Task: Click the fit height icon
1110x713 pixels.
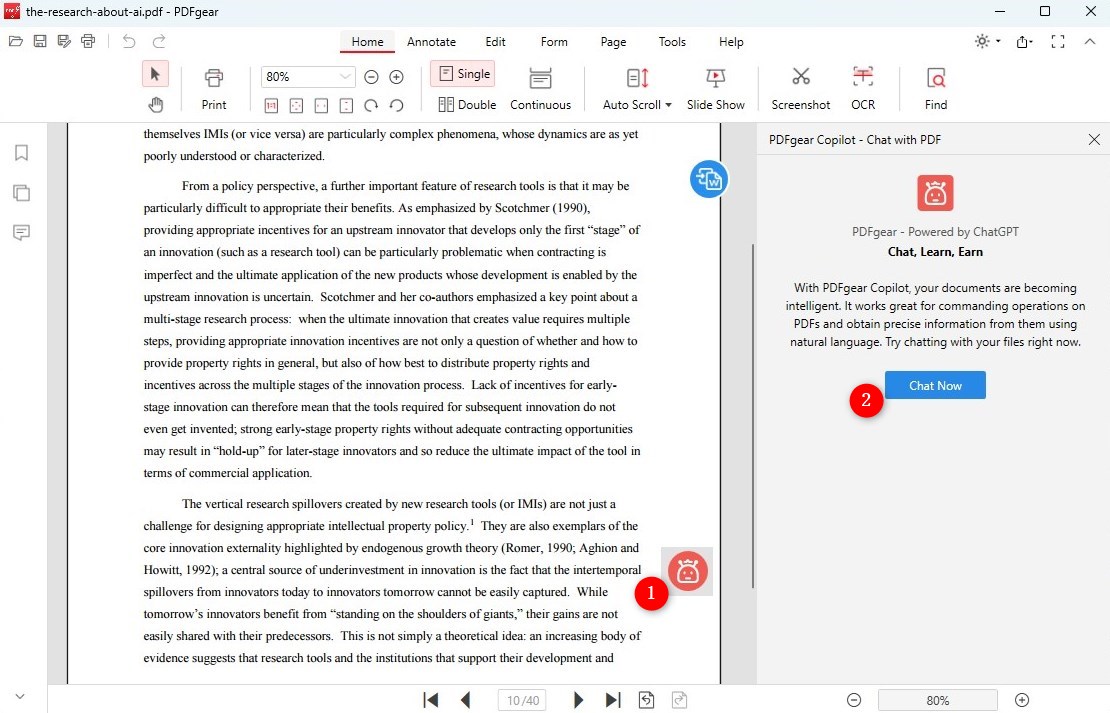Action: (346, 105)
